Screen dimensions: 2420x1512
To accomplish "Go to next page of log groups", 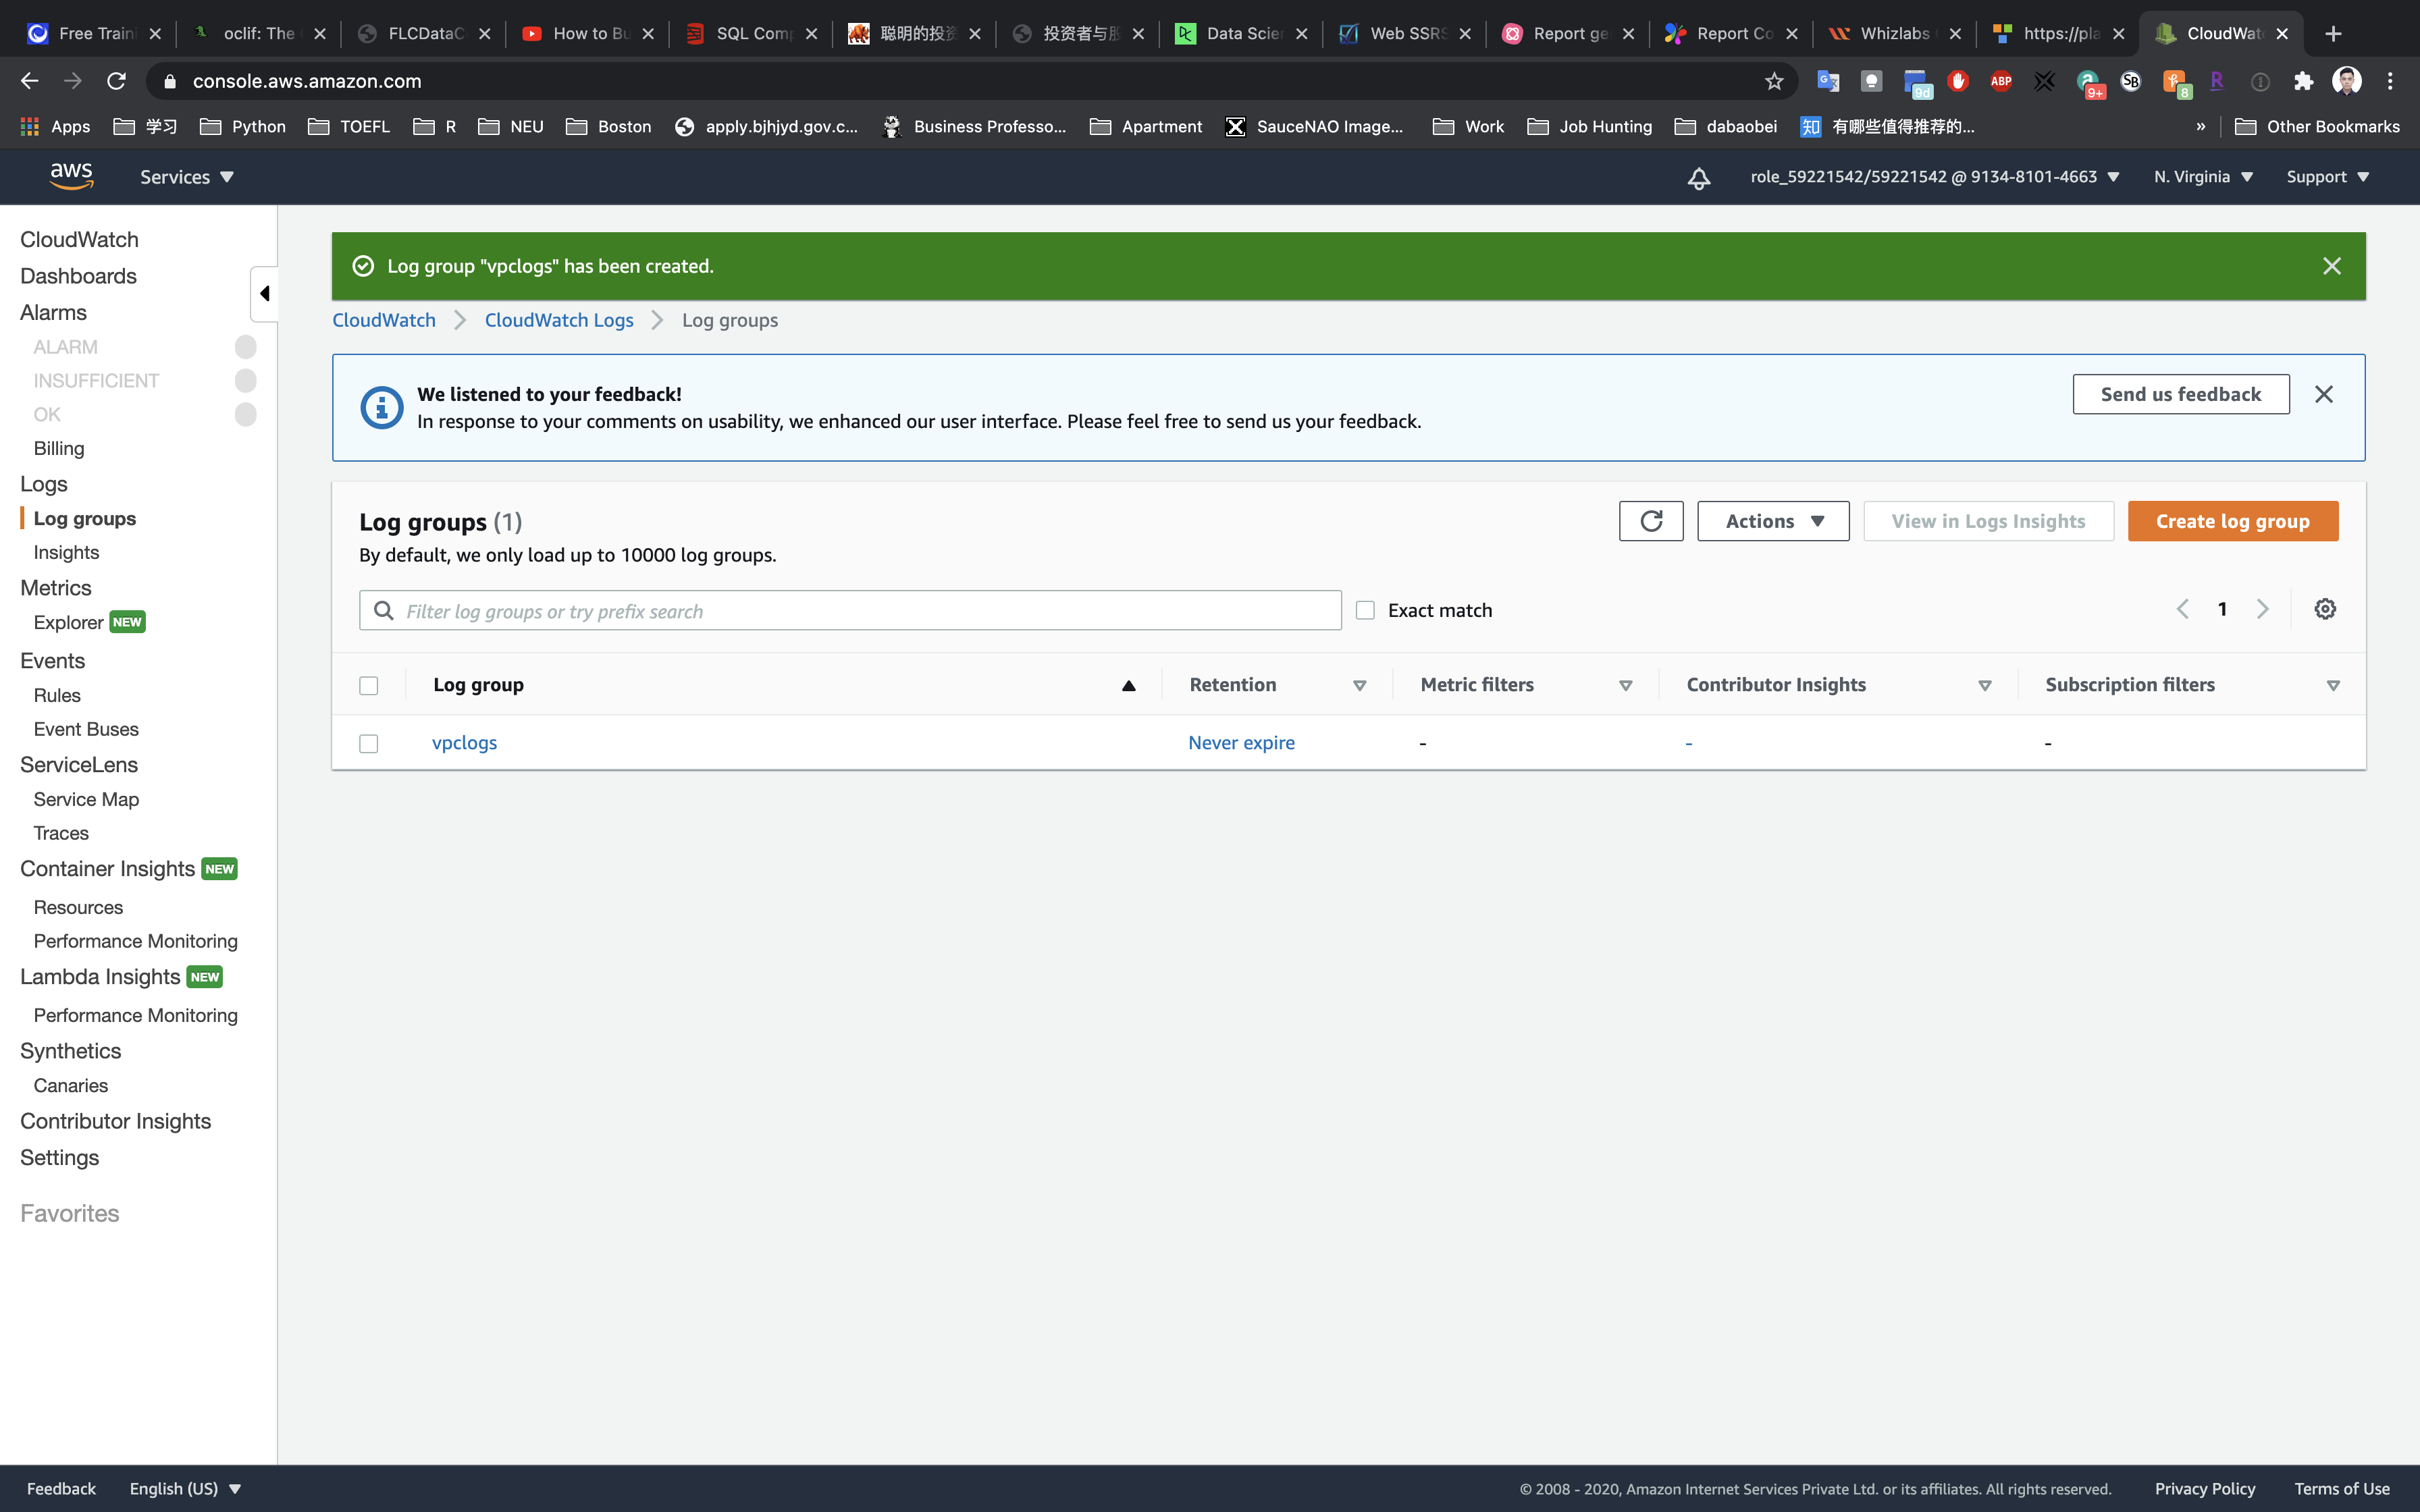I will [x=2263, y=609].
